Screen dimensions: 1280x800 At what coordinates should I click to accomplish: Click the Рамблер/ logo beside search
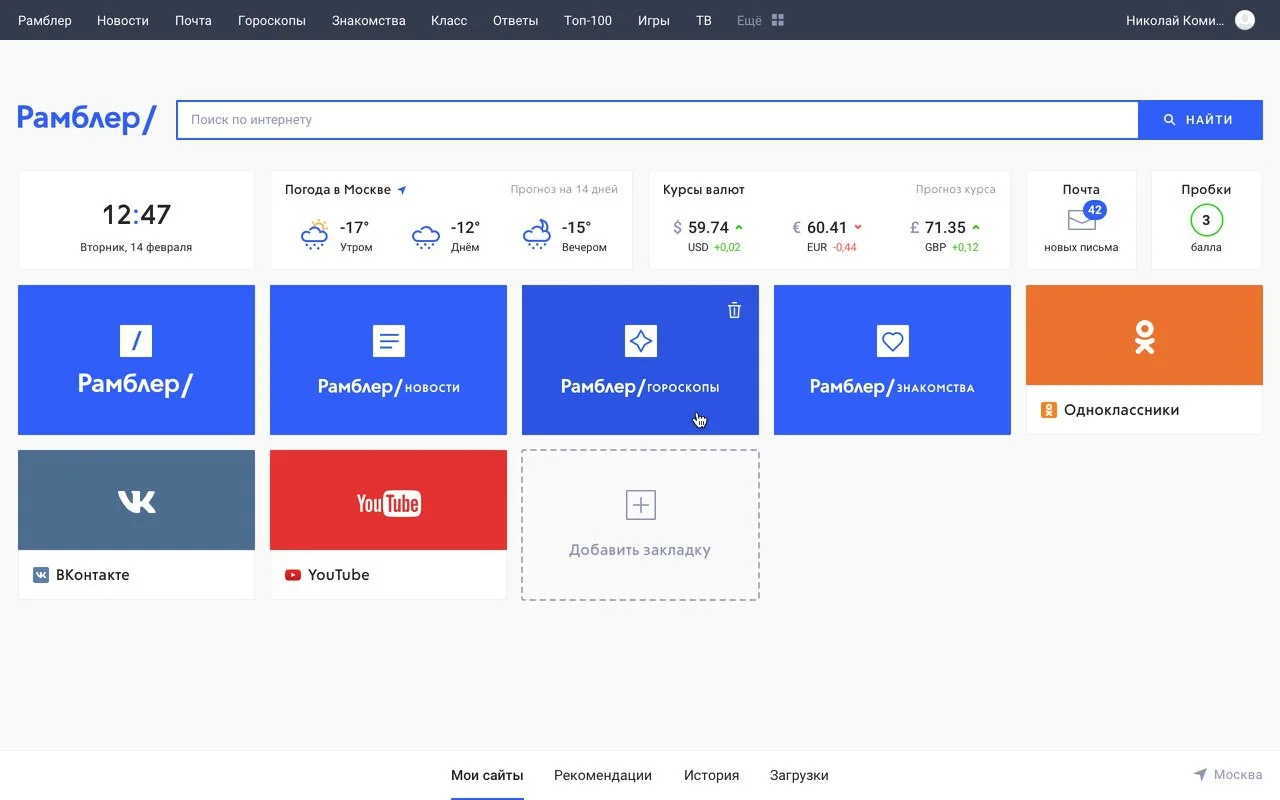tap(87, 119)
